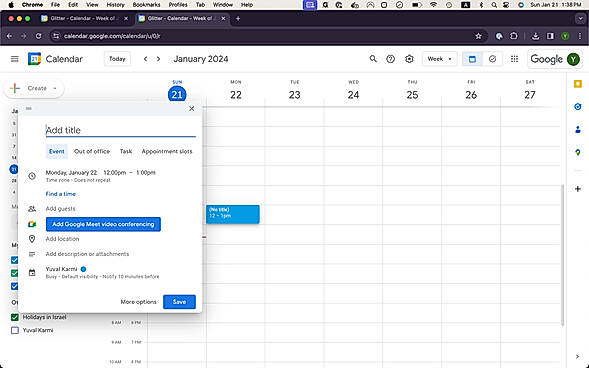Viewport: 589px width, 368px height.
Task: Hide side panel chevron at bottom right
Action: point(577,357)
